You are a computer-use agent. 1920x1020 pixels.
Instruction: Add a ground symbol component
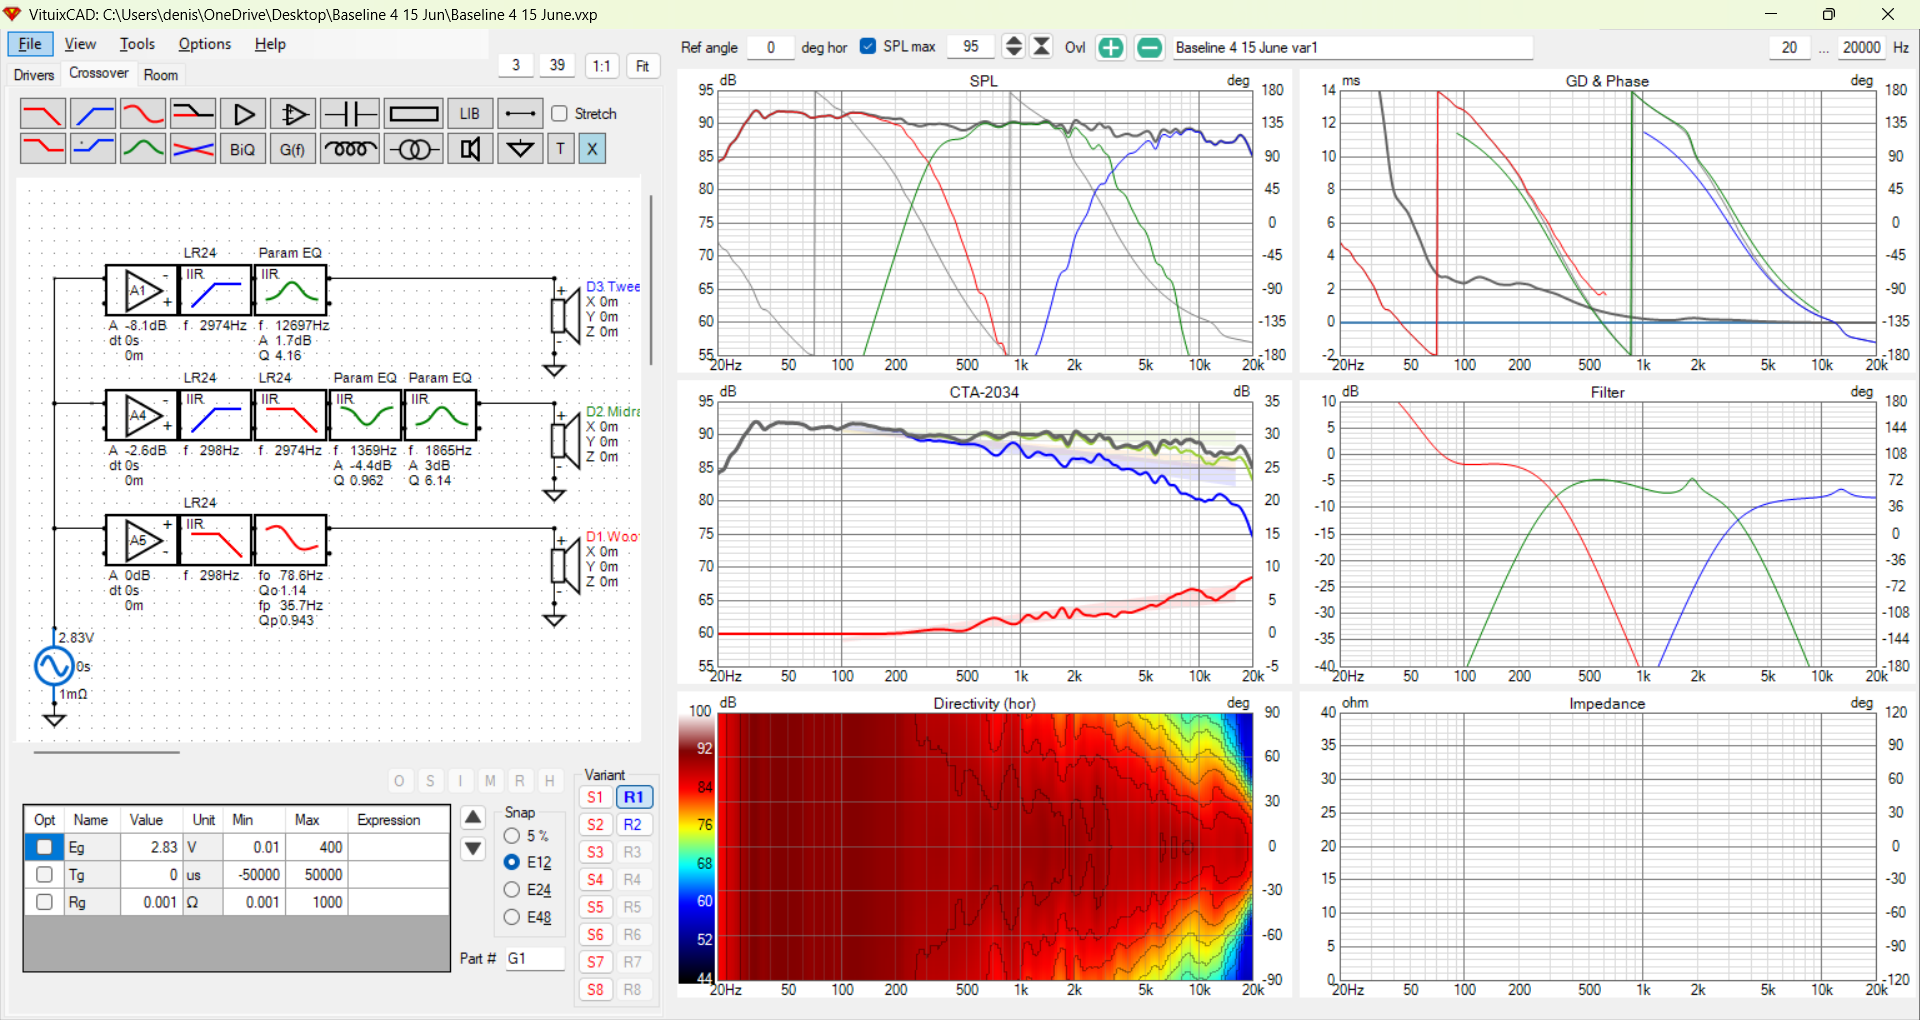point(520,149)
